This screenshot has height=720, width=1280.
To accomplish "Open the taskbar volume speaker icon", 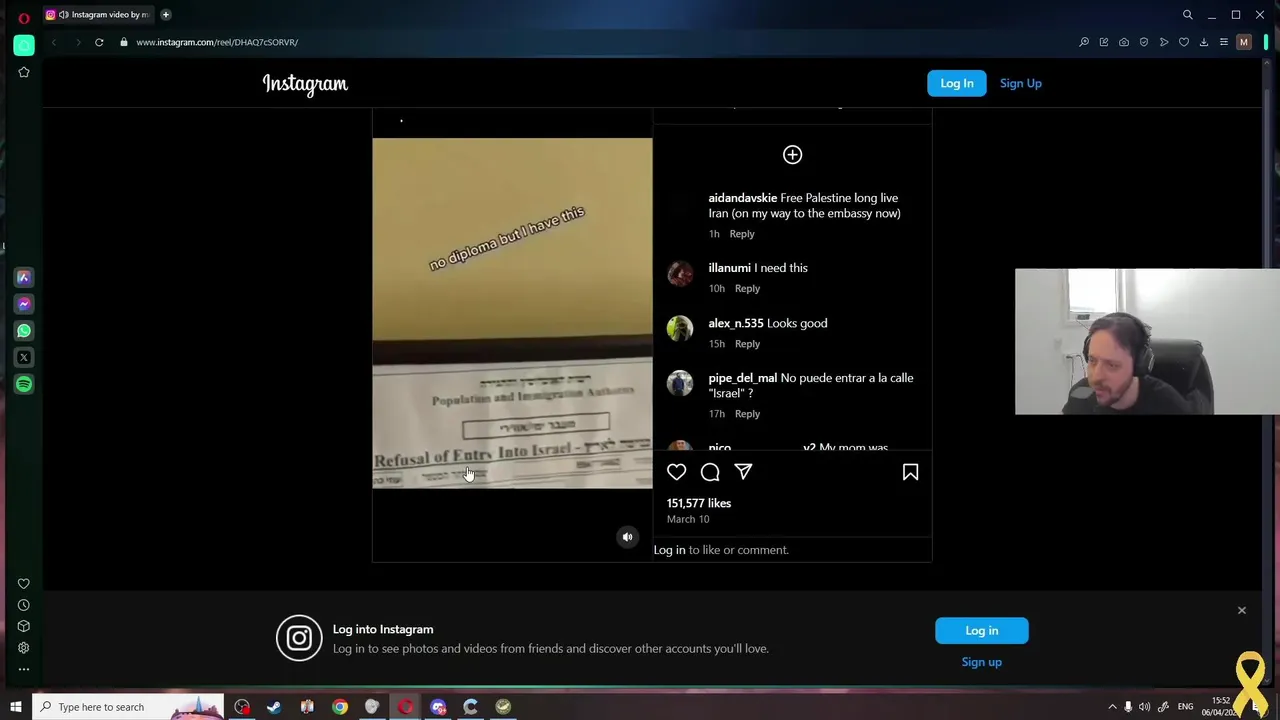I will click(1145, 707).
